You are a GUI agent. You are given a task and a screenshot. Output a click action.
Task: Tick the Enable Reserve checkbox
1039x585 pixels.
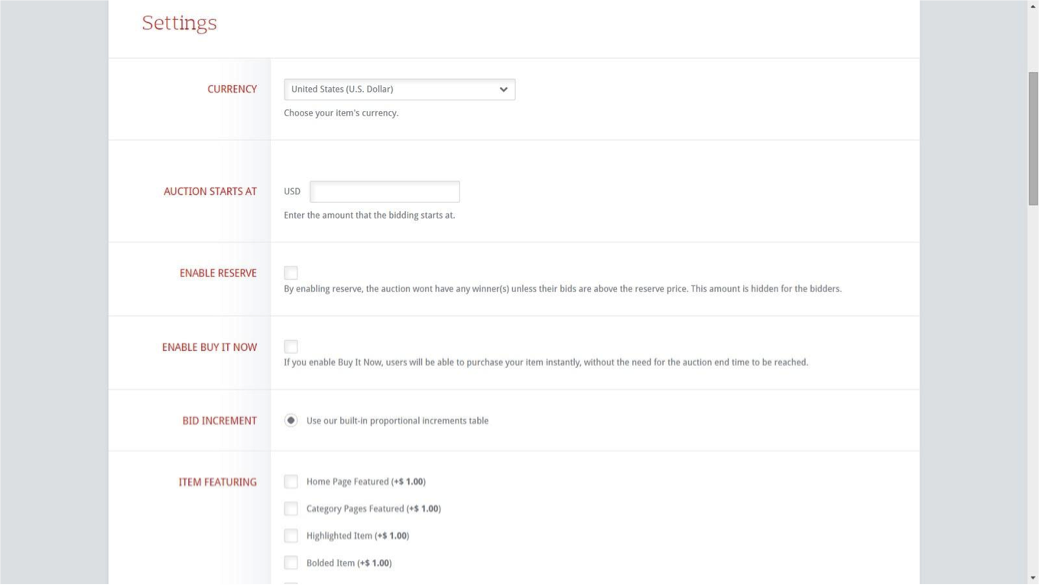[291, 273]
